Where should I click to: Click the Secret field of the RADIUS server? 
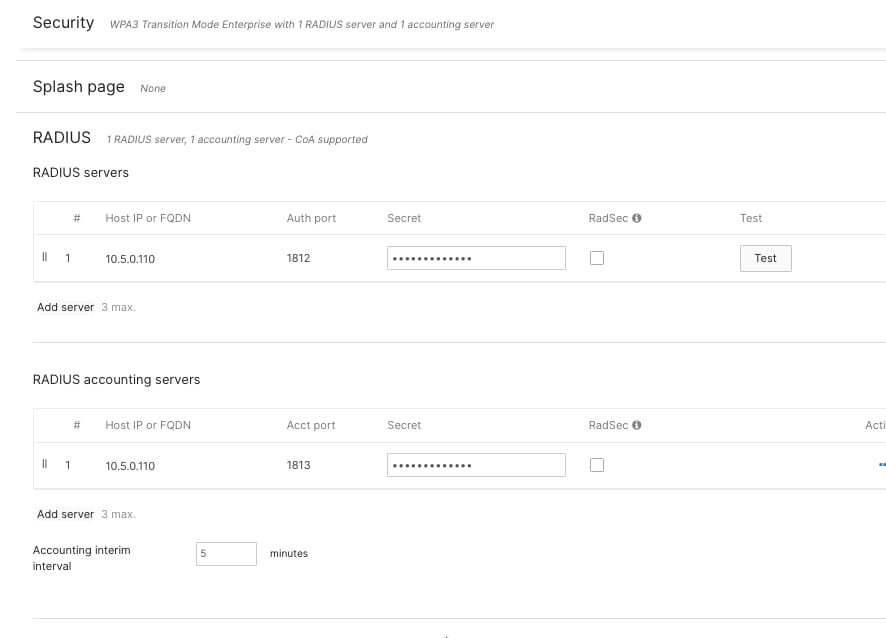coord(476,257)
